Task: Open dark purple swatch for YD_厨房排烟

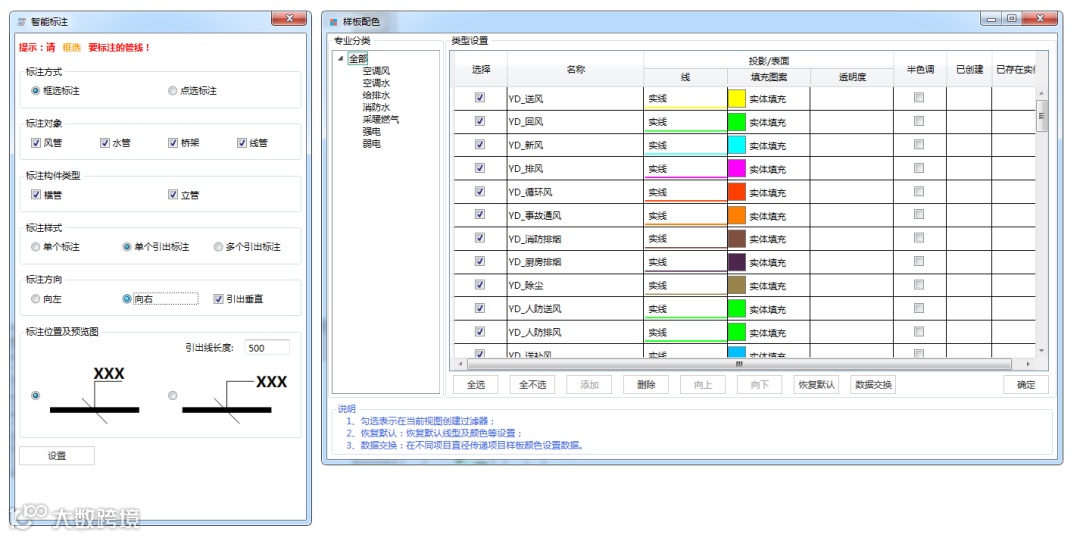Action: point(737,262)
